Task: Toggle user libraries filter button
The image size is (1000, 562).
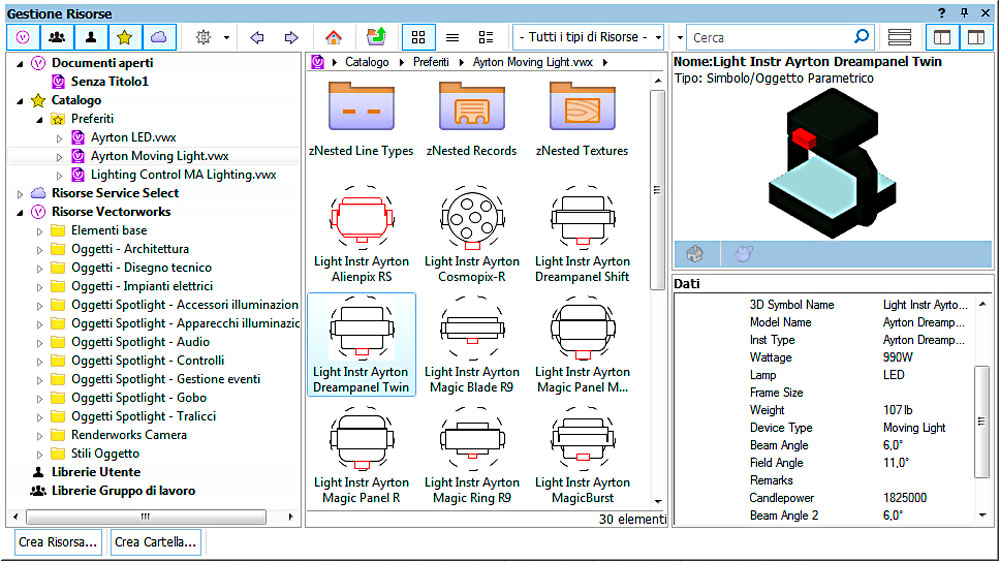Action: tap(91, 38)
